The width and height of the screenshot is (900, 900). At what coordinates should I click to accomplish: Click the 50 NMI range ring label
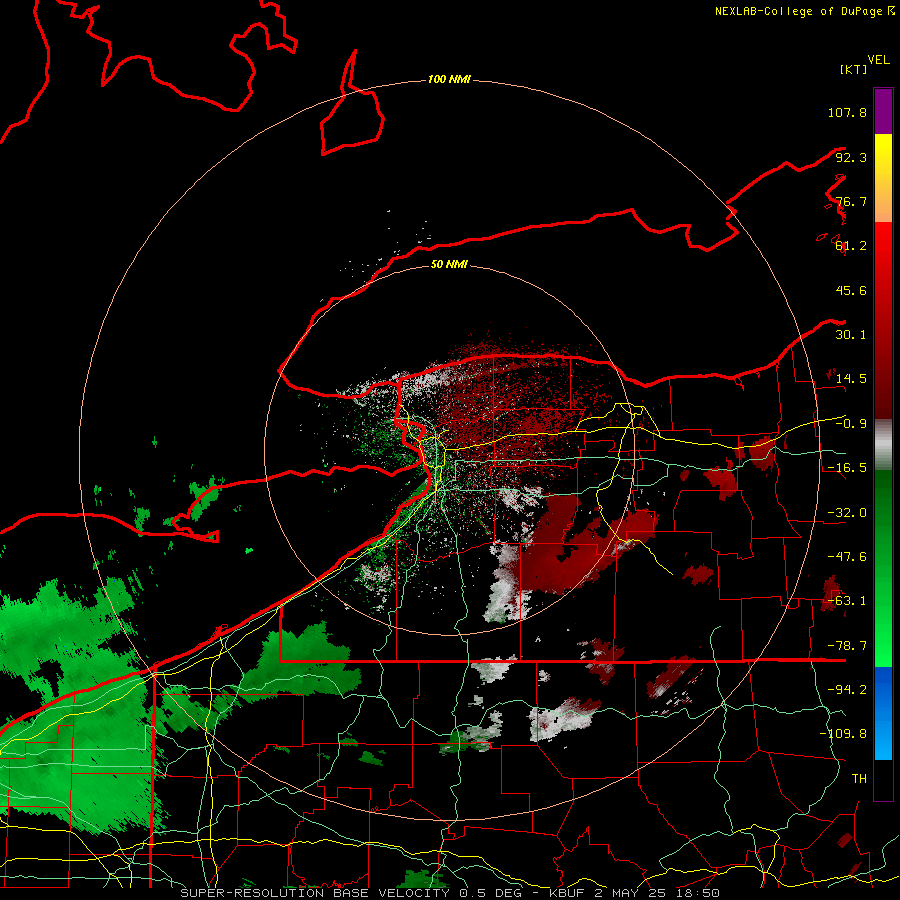(449, 265)
